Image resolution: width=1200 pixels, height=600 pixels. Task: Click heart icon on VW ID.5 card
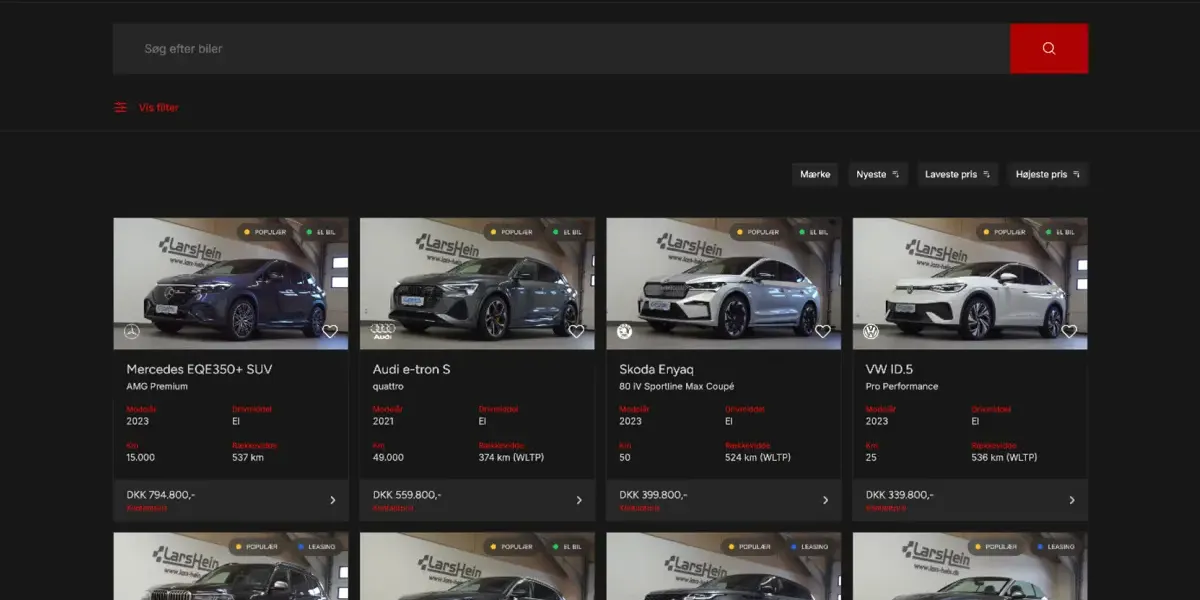pyautogui.click(x=1069, y=331)
